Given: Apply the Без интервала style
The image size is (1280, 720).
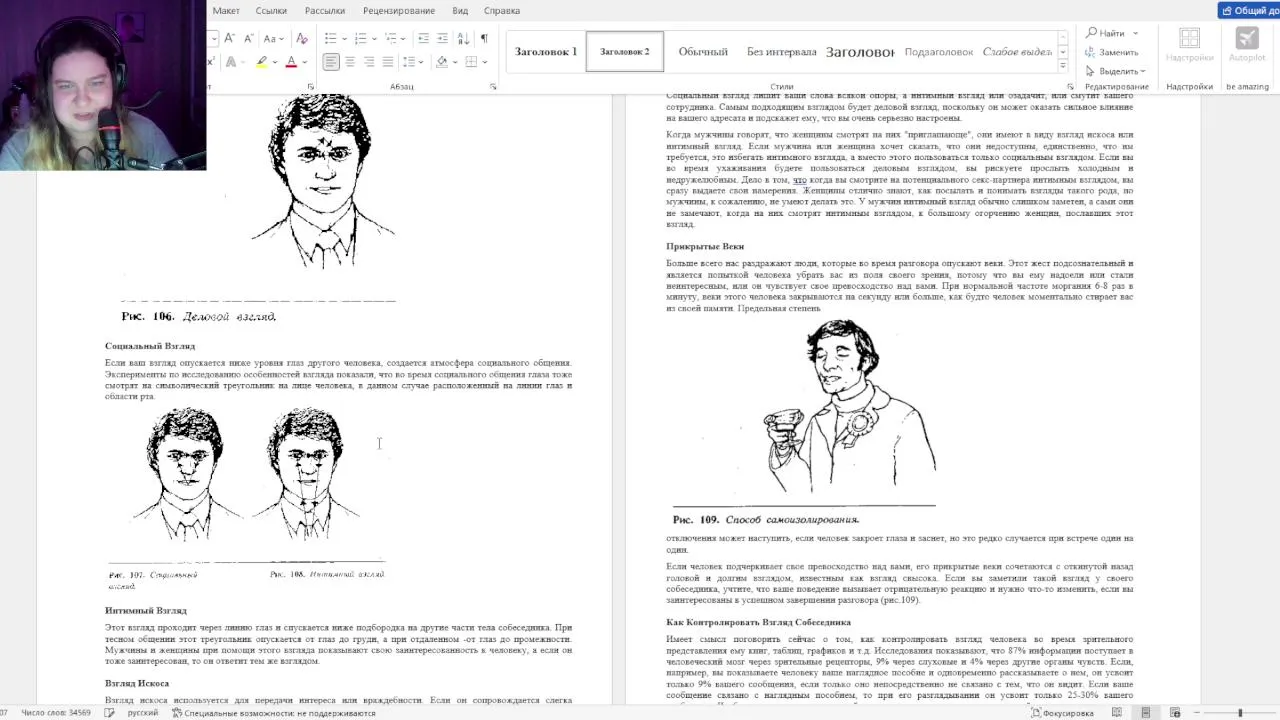Looking at the screenshot, I should pyautogui.click(x=781, y=52).
